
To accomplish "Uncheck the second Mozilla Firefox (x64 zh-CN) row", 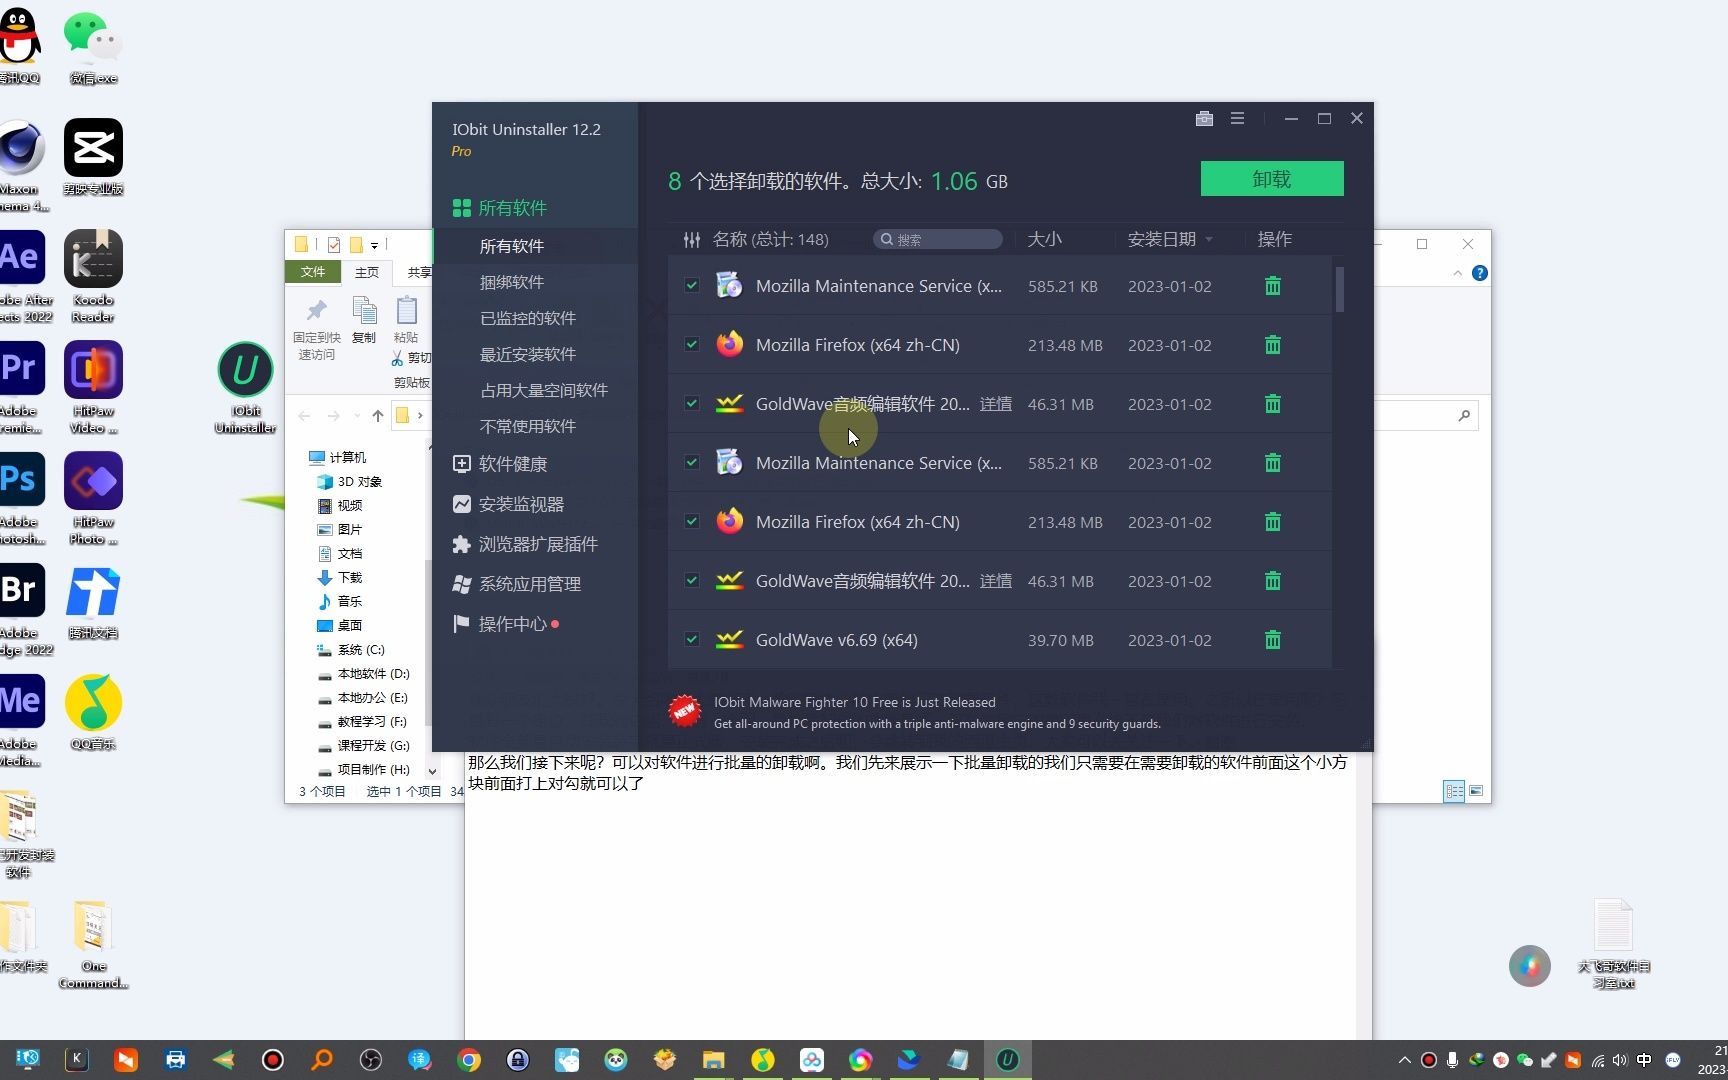I will [x=691, y=521].
